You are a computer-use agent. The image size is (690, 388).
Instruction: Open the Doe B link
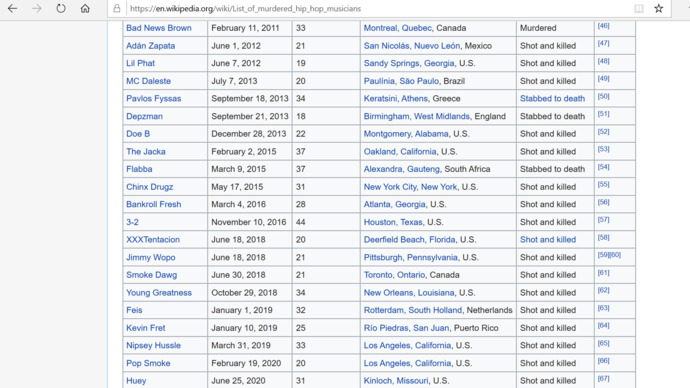click(138, 134)
